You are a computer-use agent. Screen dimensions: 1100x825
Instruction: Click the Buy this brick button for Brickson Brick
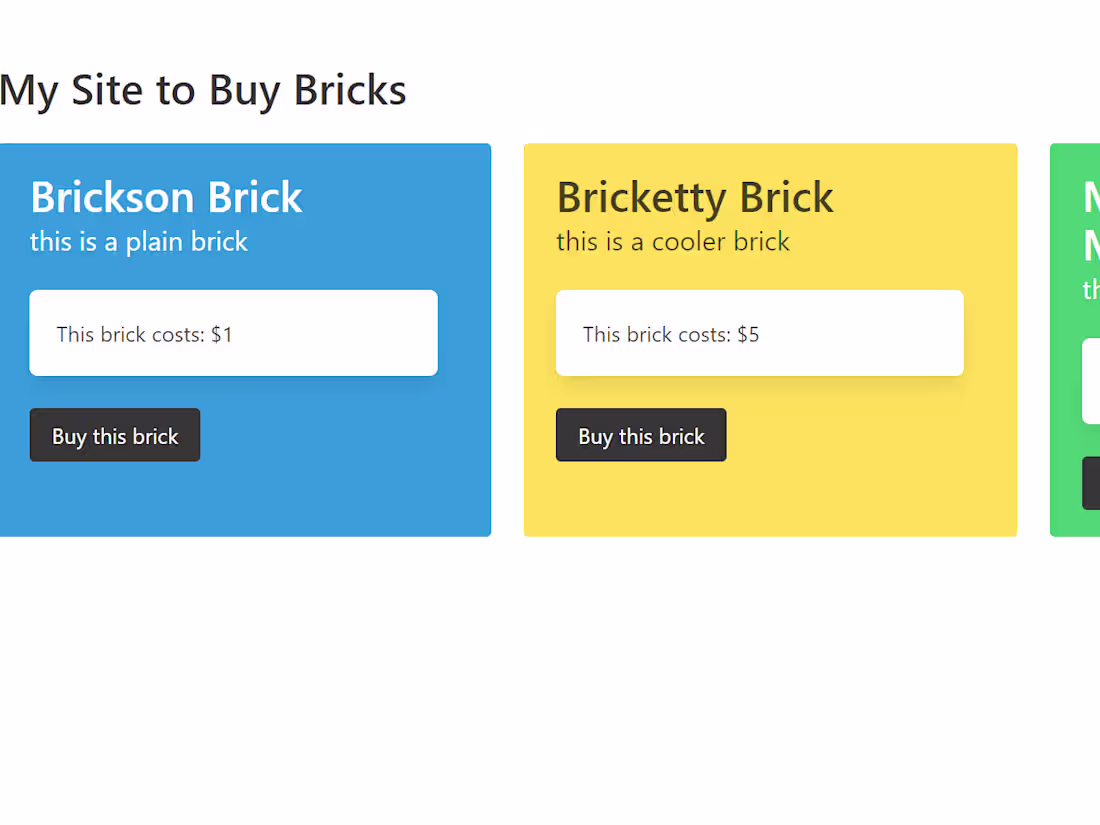pyautogui.click(x=114, y=435)
